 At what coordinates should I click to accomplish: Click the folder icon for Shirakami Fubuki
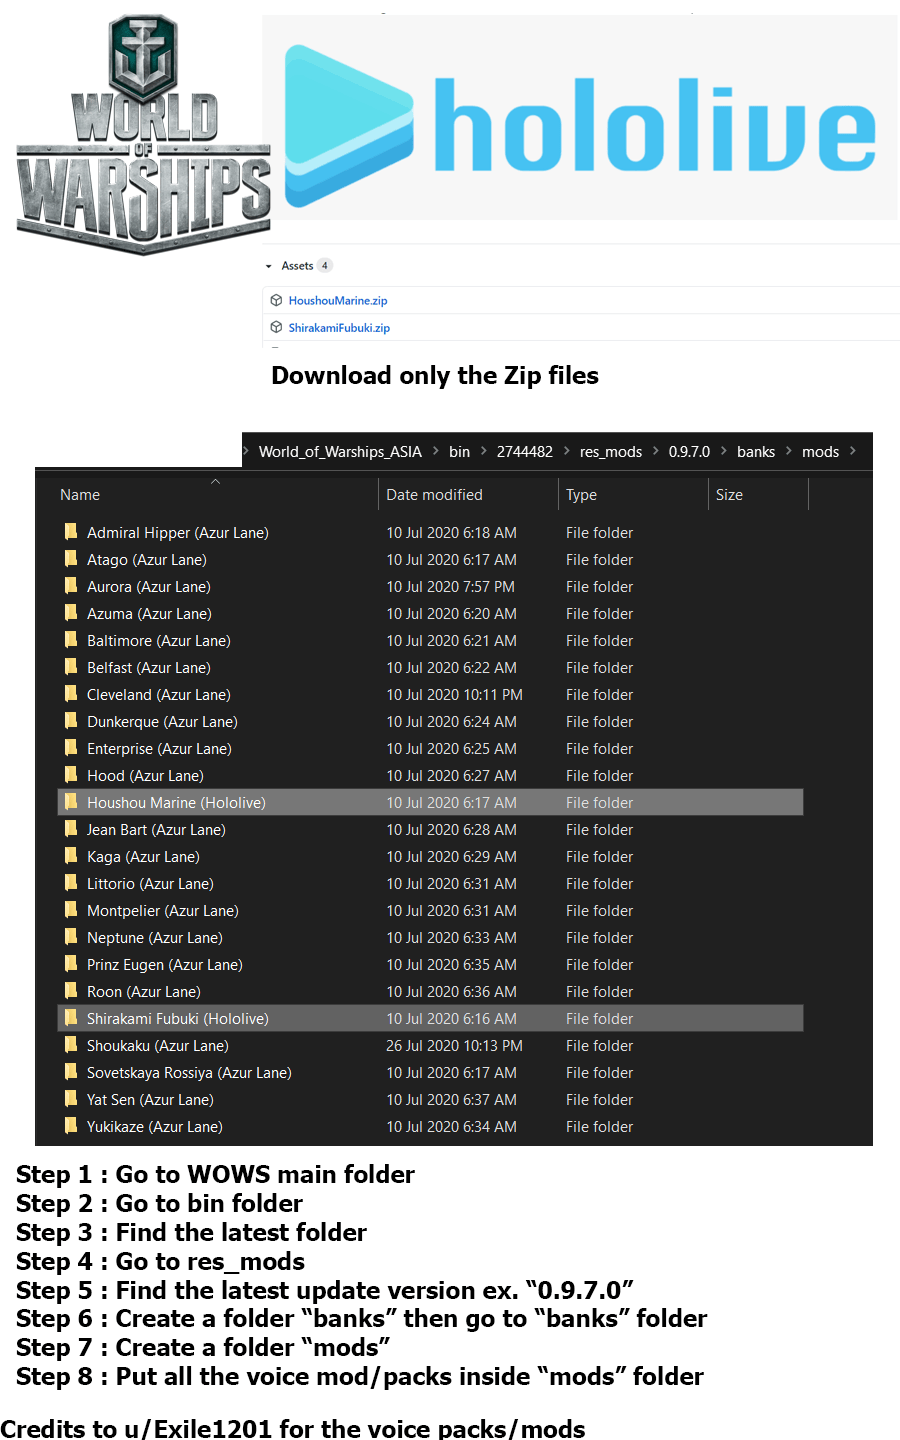coord(71,1018)
